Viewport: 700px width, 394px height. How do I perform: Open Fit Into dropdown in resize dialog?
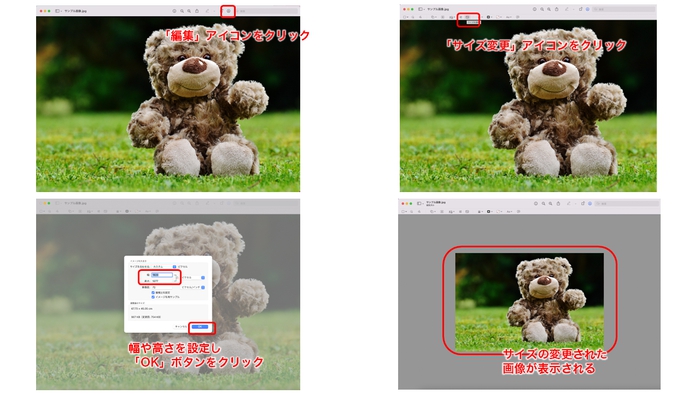[164, 266]
